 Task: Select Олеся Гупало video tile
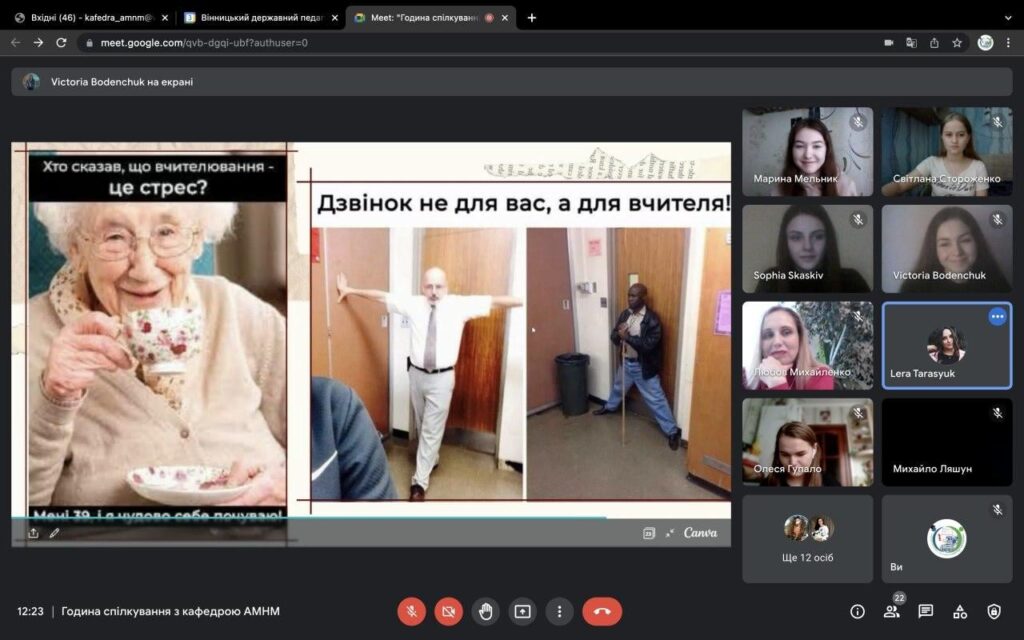808,442
